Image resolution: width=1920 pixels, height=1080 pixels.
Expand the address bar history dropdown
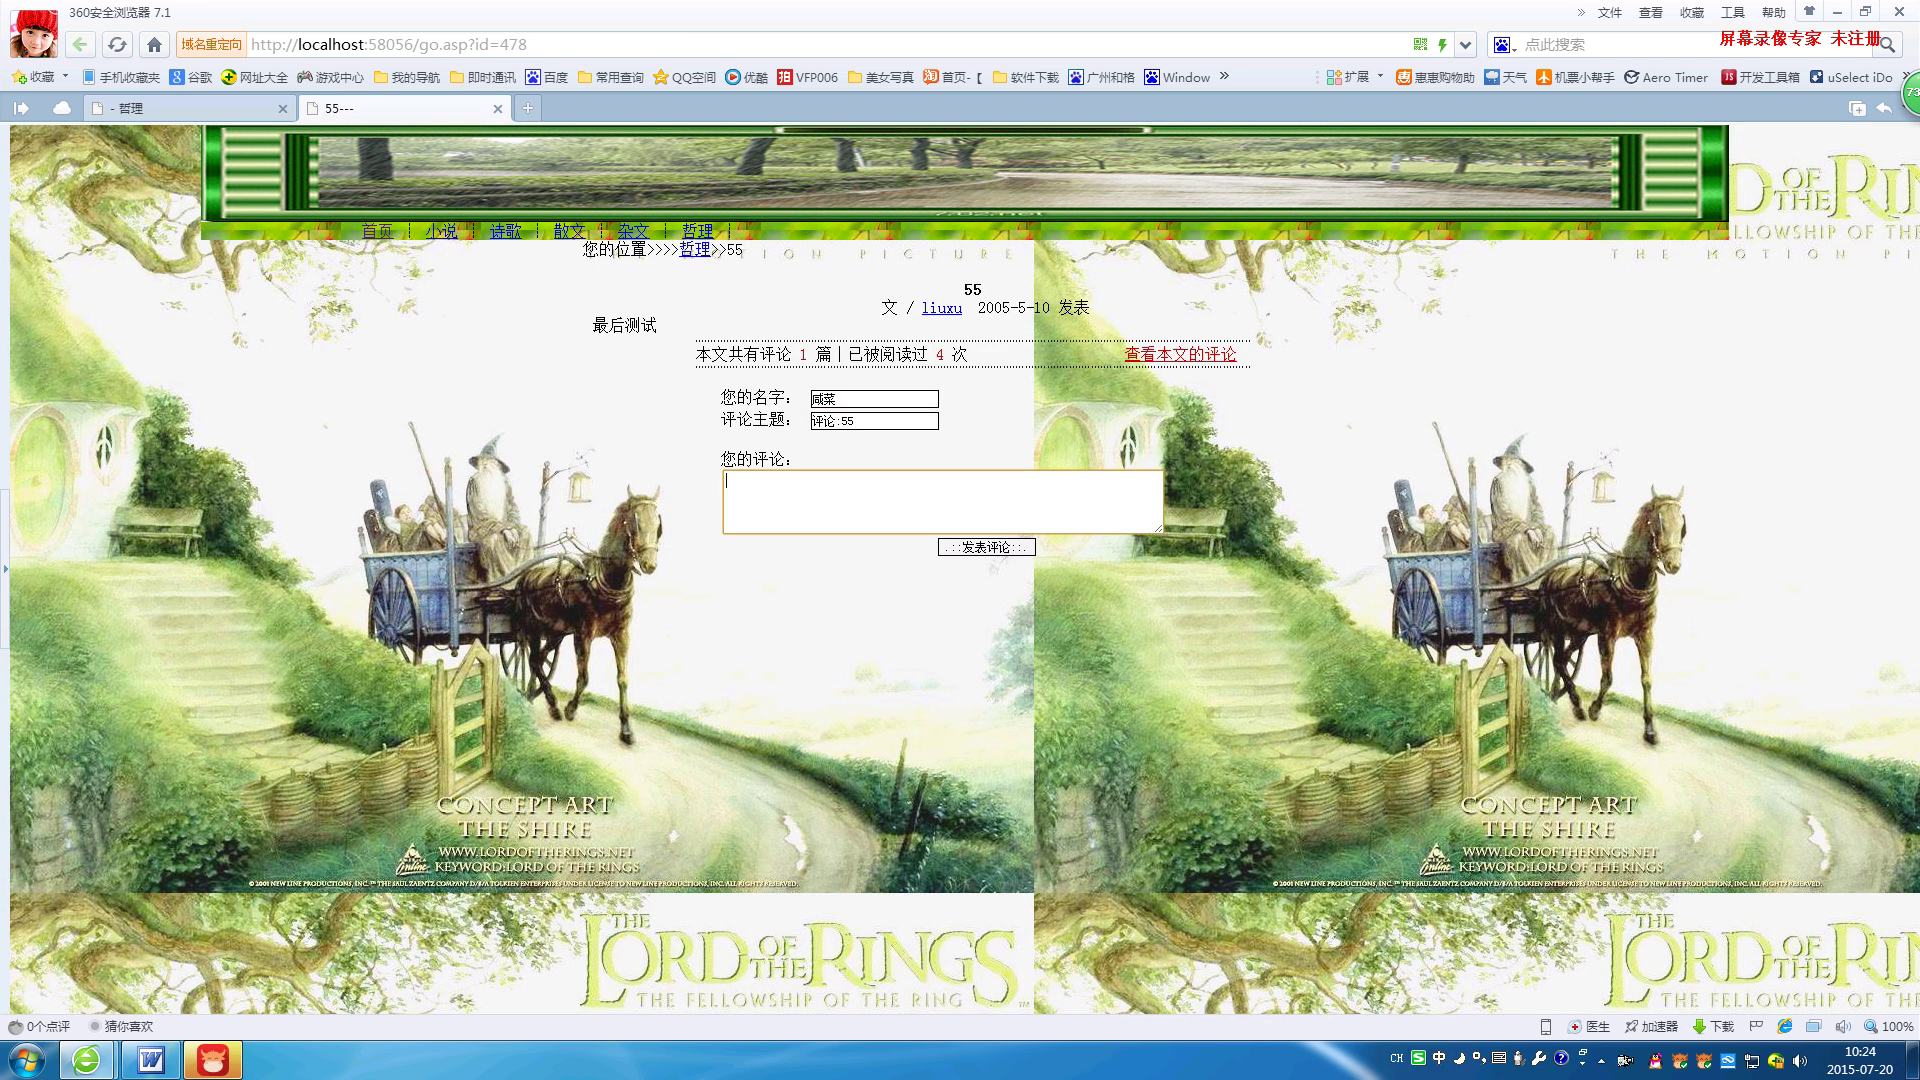coord(1465,44)
